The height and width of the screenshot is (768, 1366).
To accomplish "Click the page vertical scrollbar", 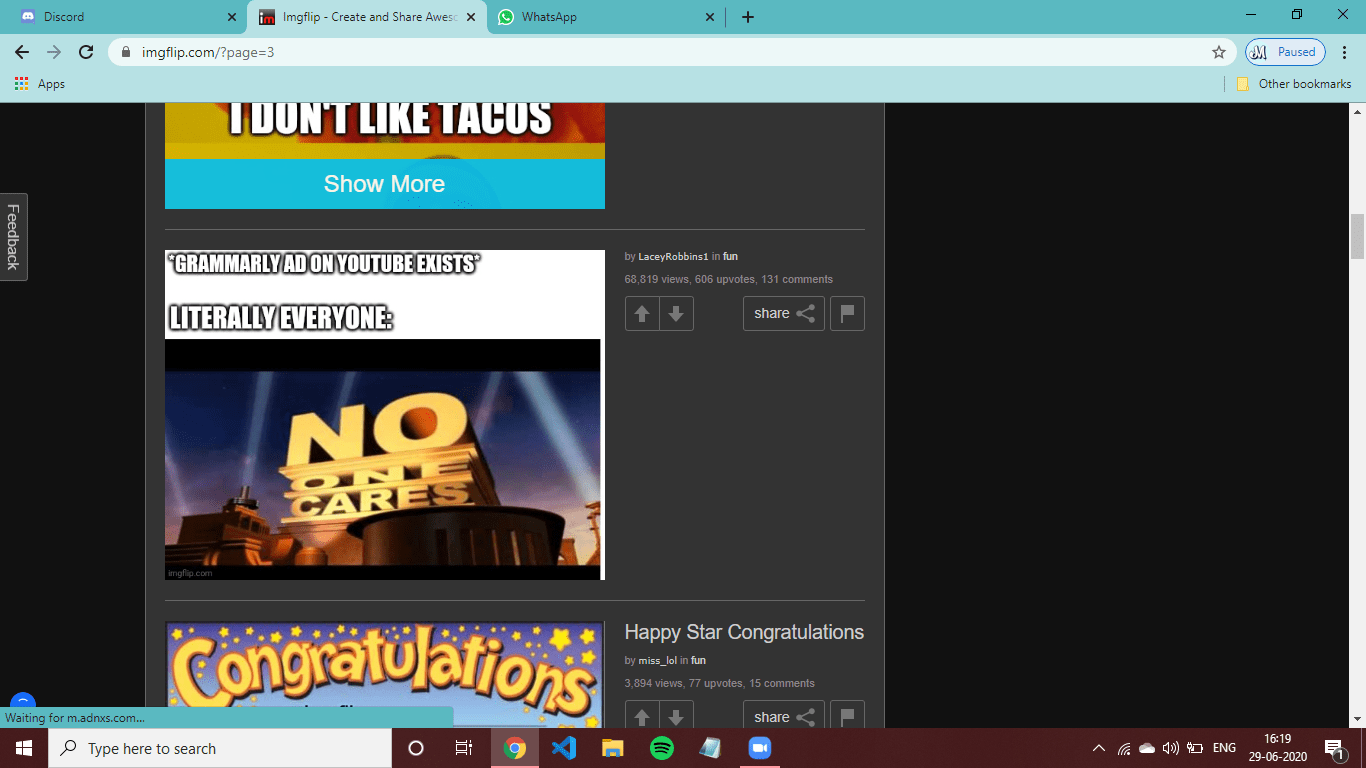I will [1357, 236].
